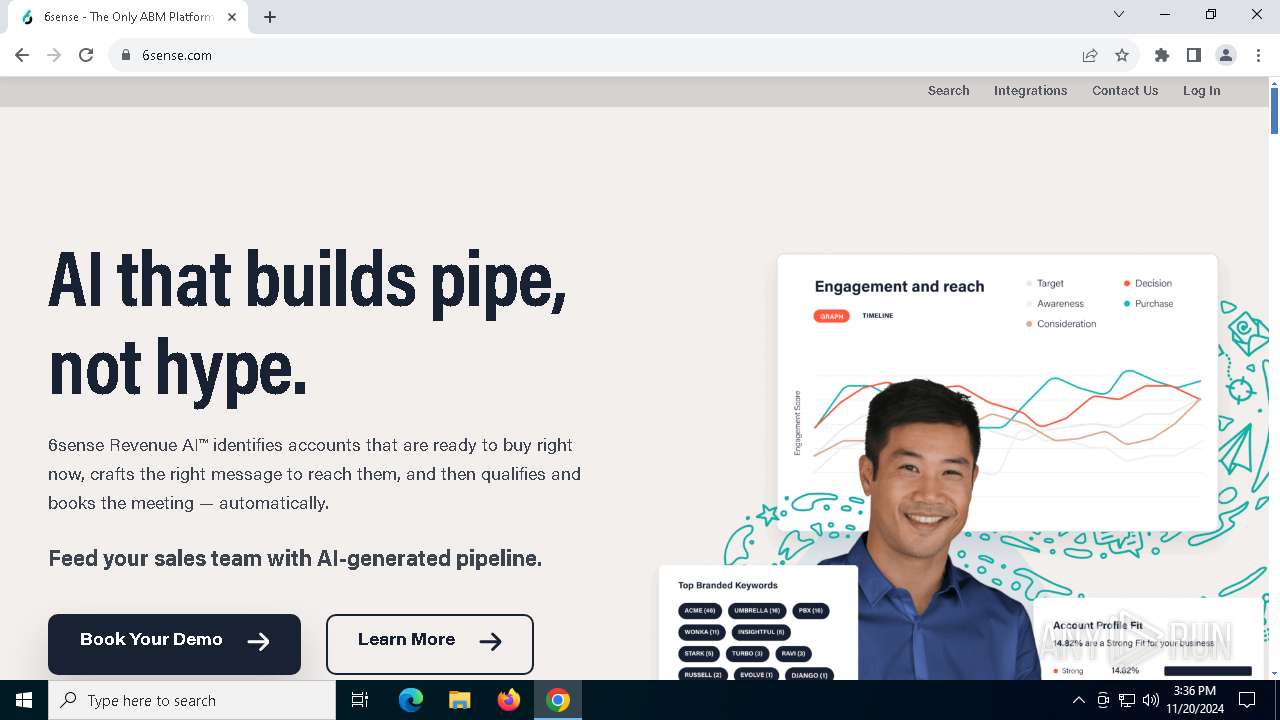Viewport: 1280px width, 720px height.
Task: Click the Engagement and reach heading
Action: (899, 287)
